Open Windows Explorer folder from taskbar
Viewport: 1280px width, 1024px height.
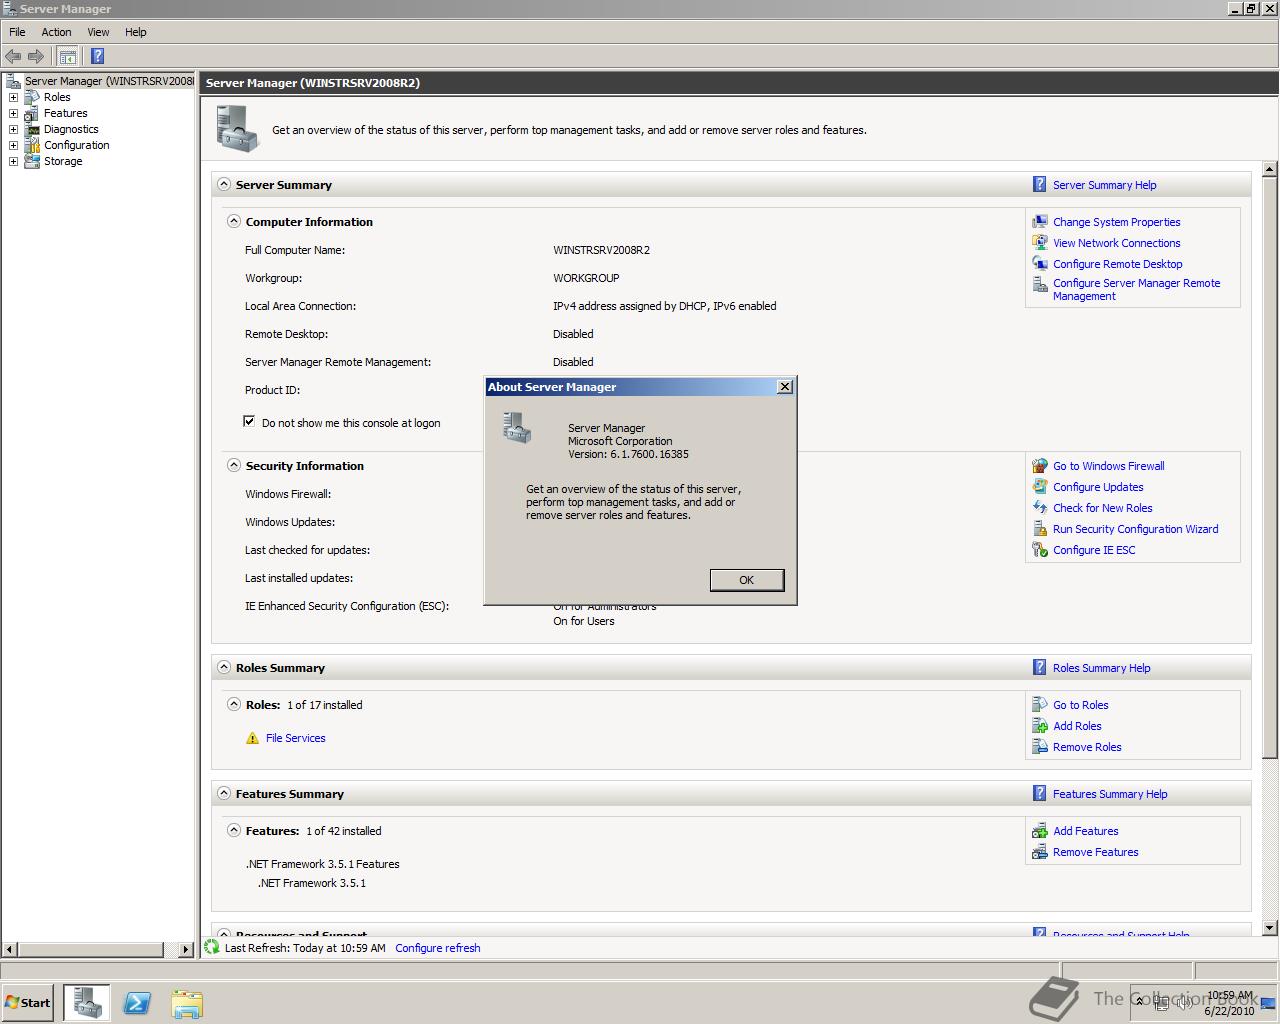point(186,1003)
